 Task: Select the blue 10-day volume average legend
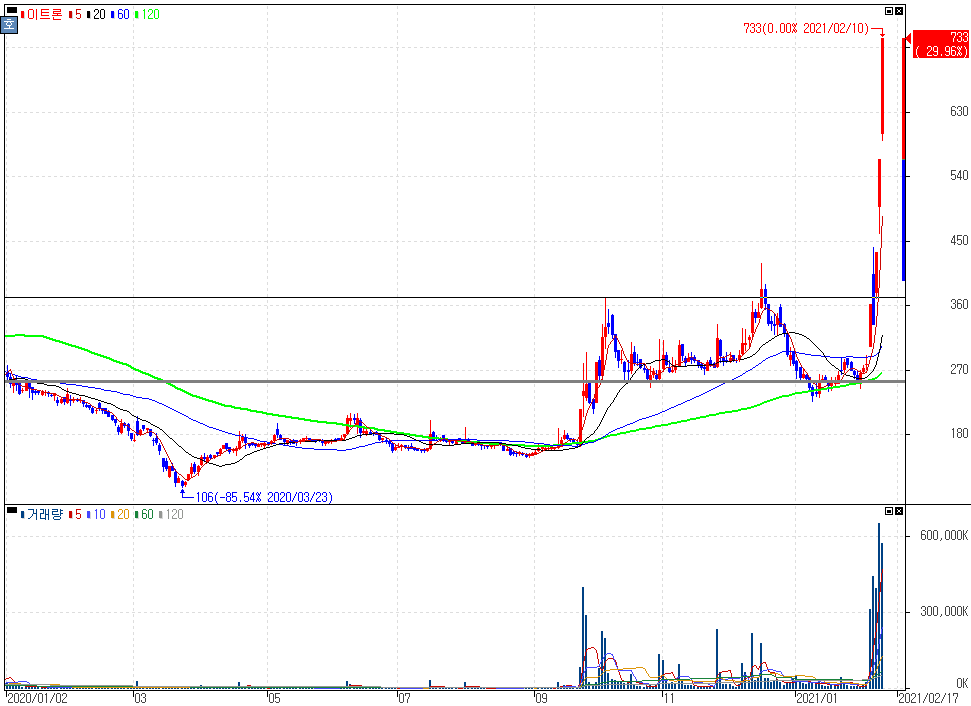[97, 515]
